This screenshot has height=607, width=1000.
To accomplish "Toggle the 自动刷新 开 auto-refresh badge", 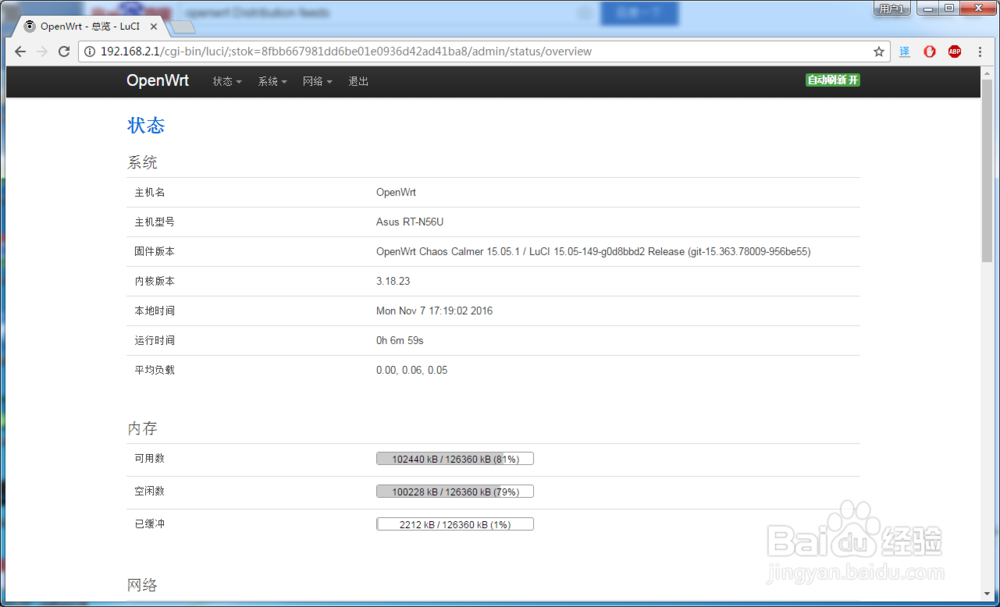I will point(833,80).
